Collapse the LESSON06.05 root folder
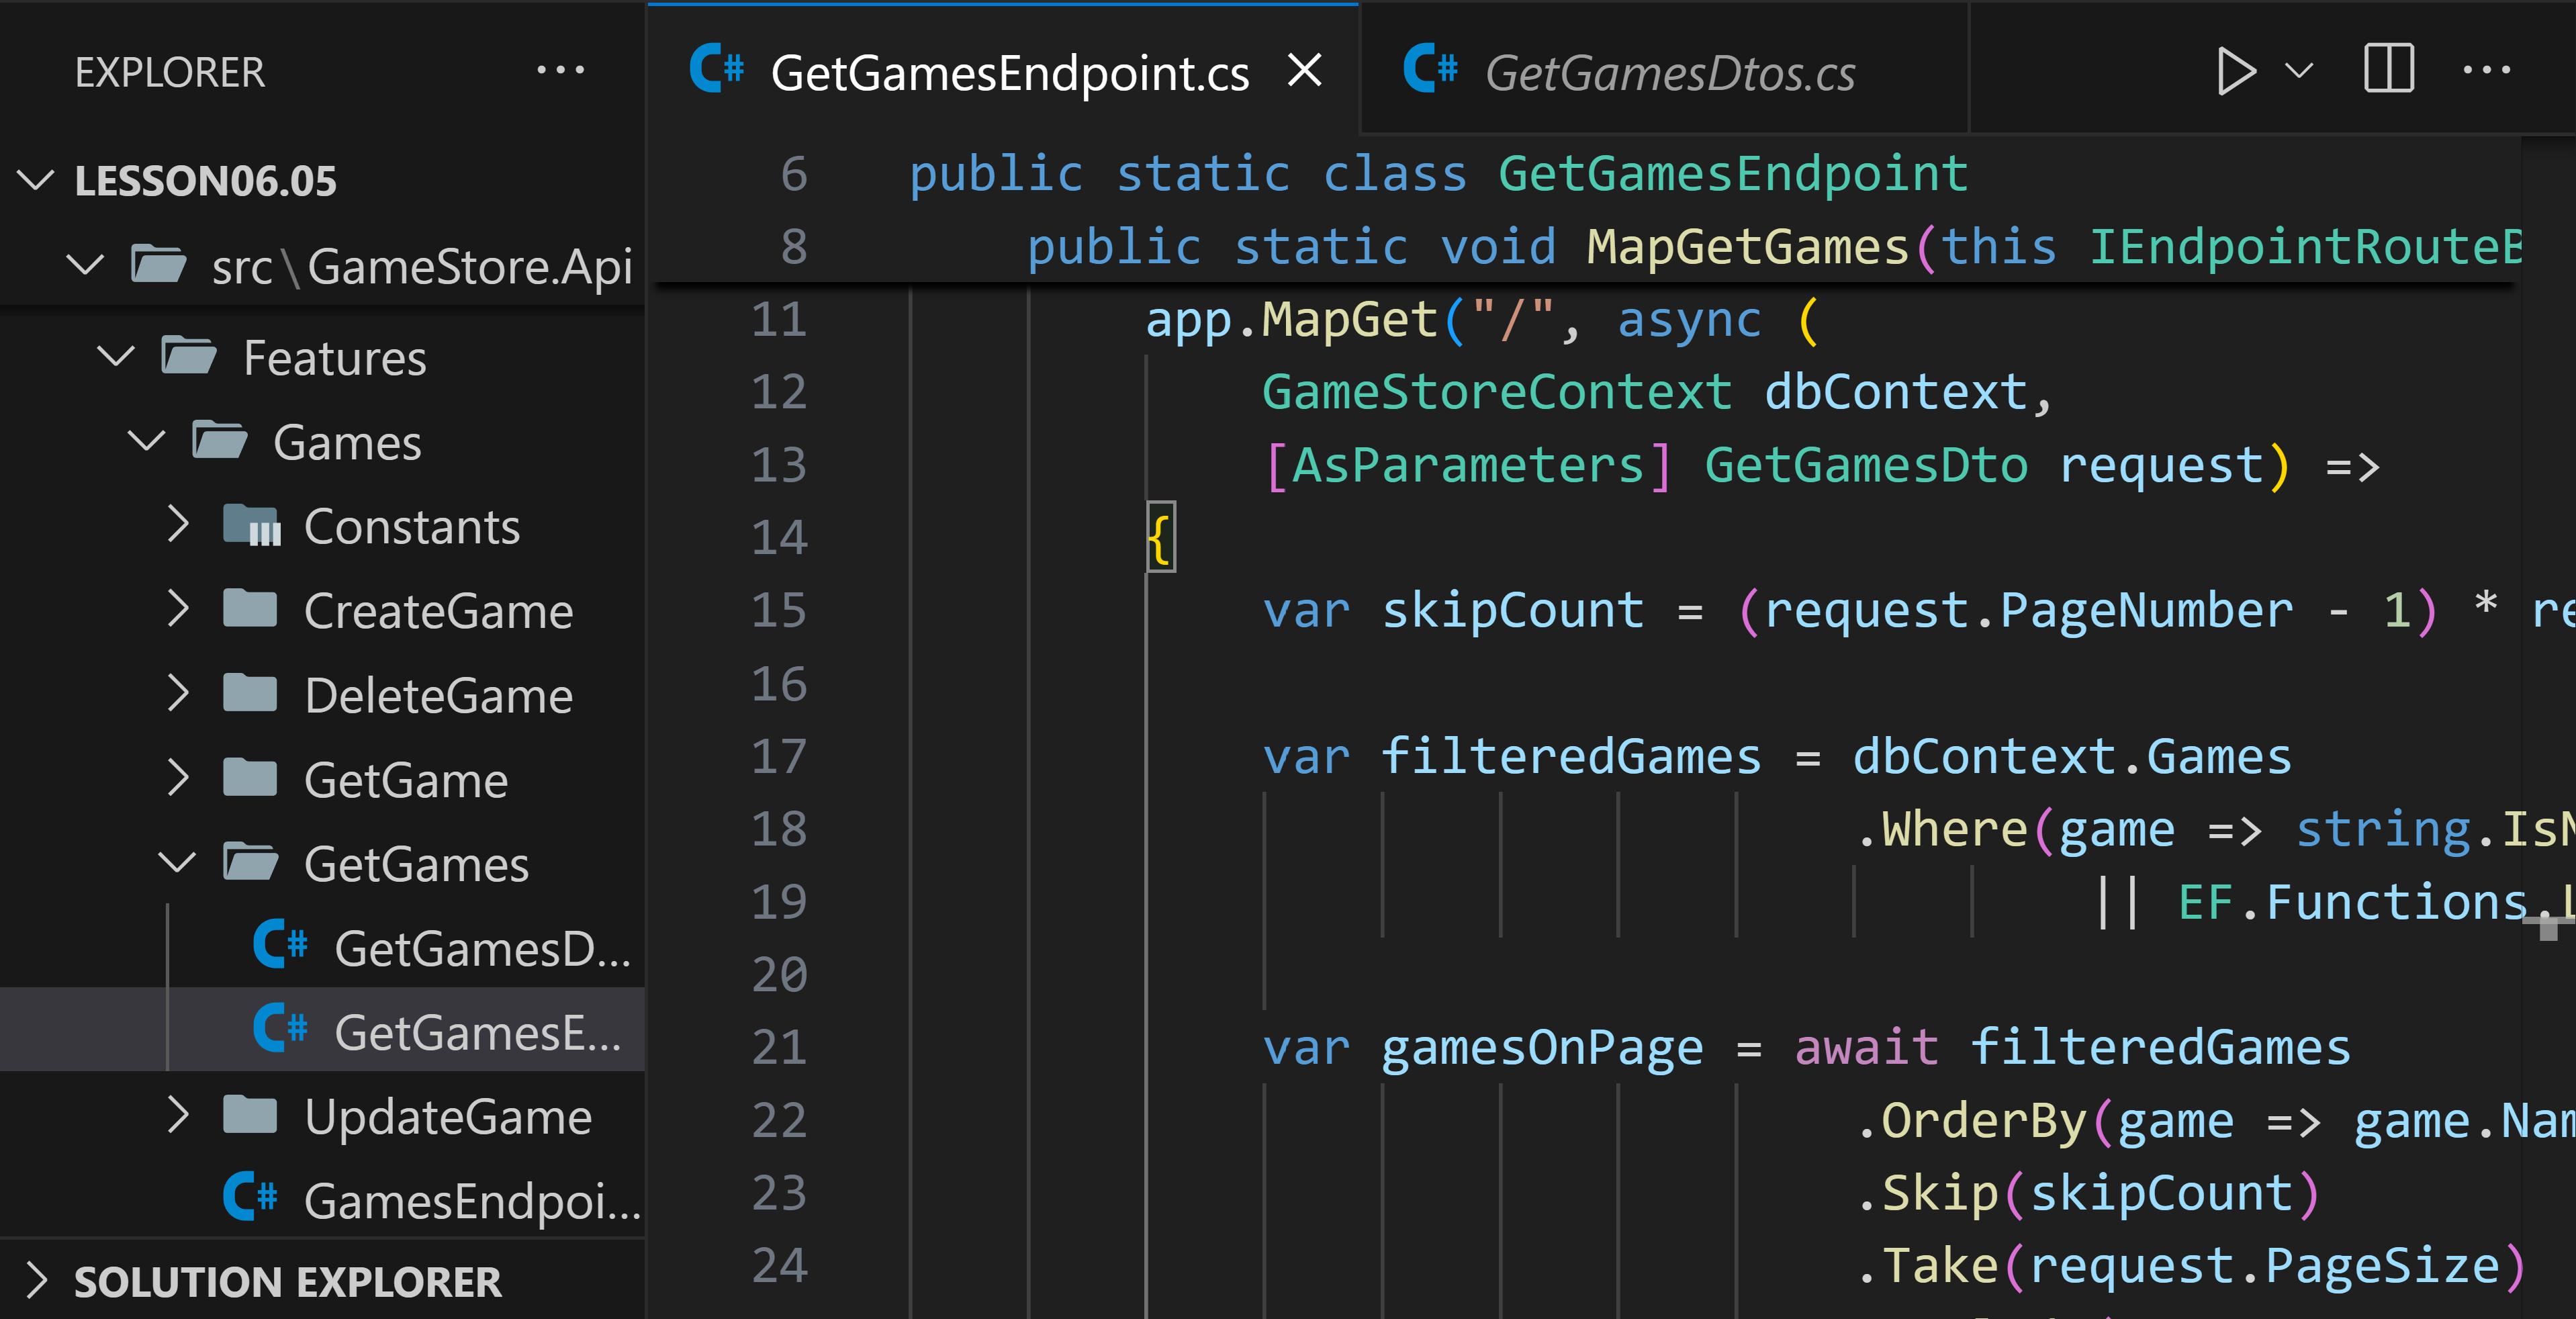 pos(36,181)
